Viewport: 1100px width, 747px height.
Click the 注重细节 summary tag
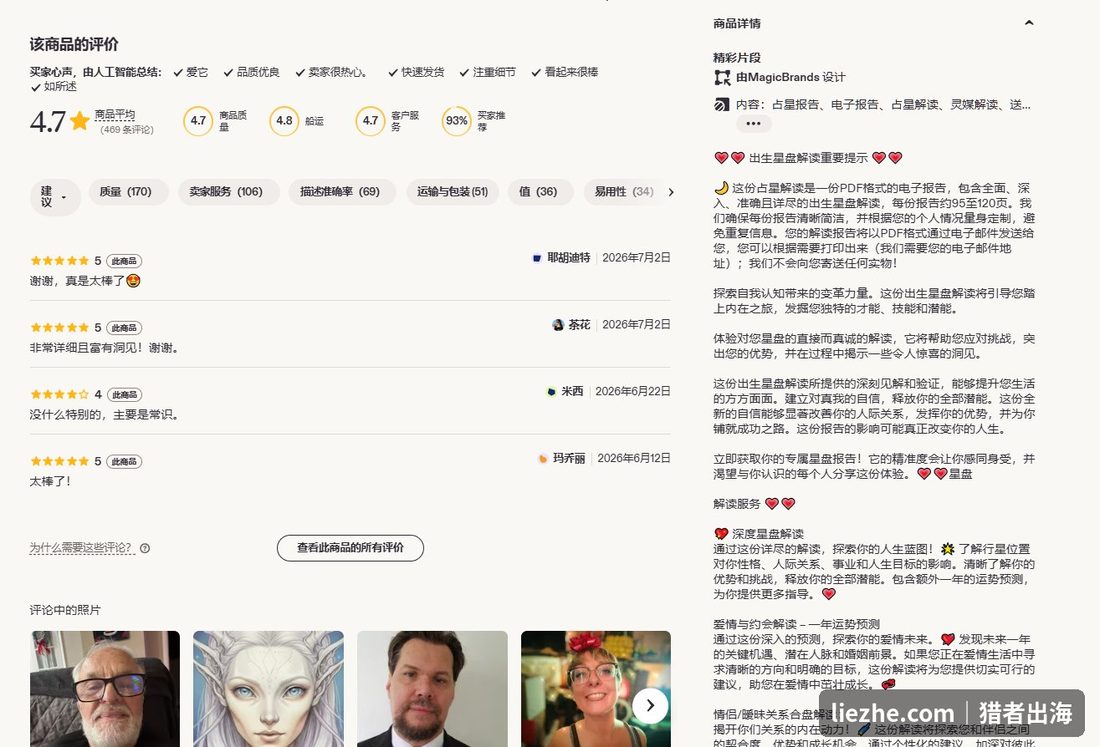(x=488, y=72)
